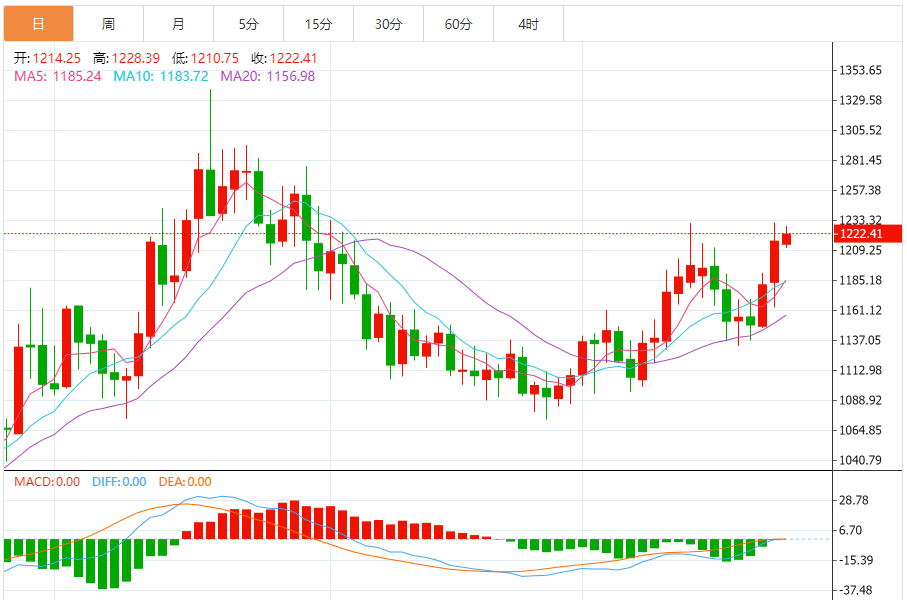Open the 60分 timeframe tab
This screenshot has width=907, height=600.
pos(458,24)
